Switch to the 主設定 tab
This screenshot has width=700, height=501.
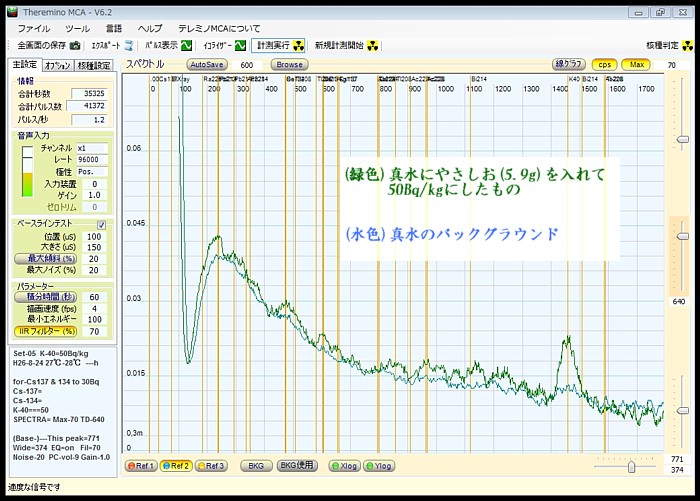pos(25,65)
